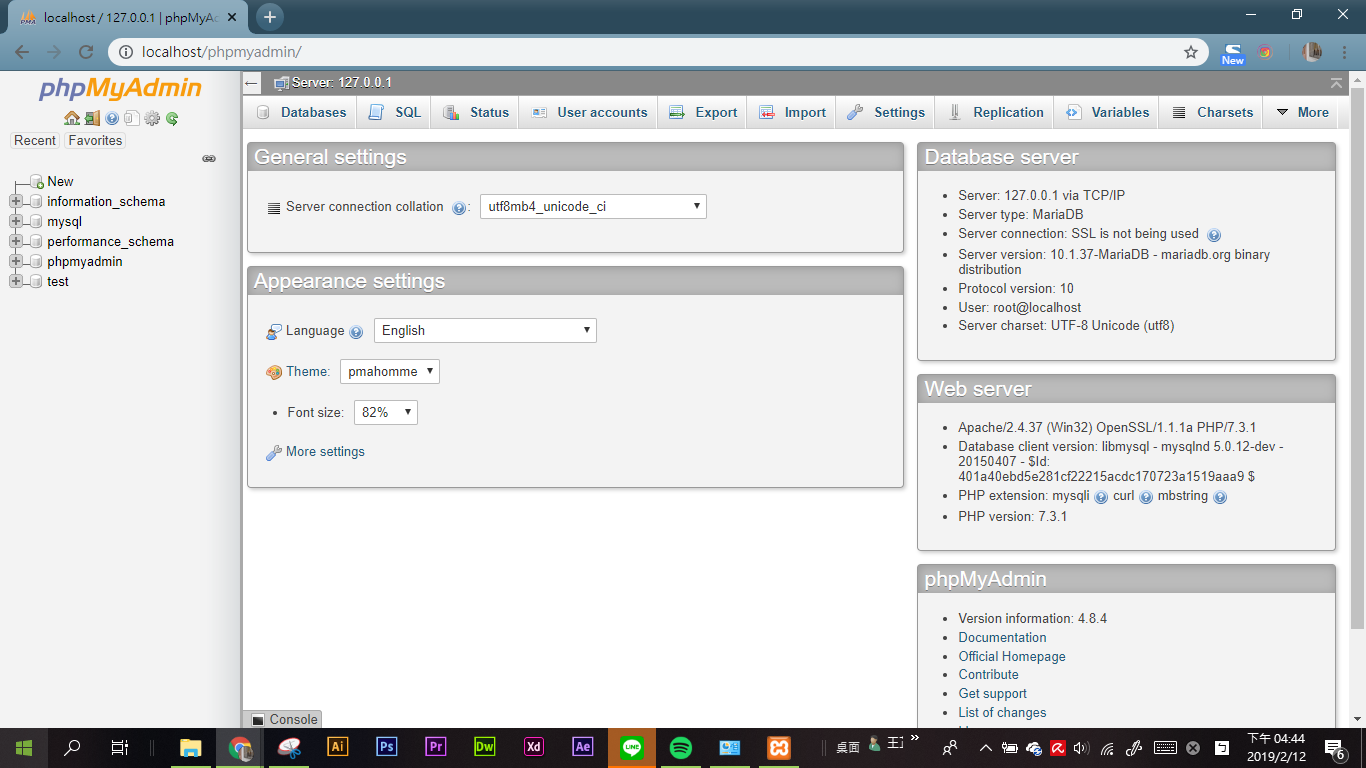Open new browser tab with plus button
This screenshot has width=1366, height=768.
(x=270, y=16)
